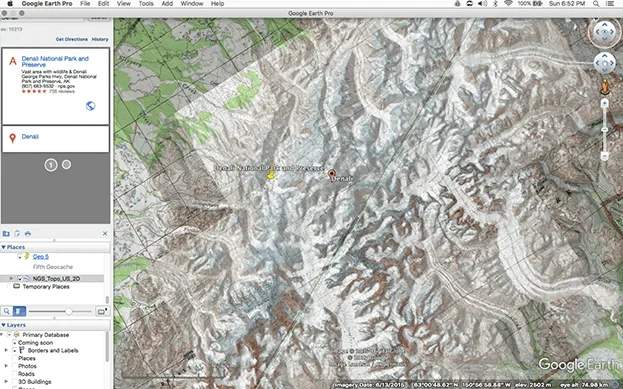Toggle the Primary Database checkbox

(9, 335)
